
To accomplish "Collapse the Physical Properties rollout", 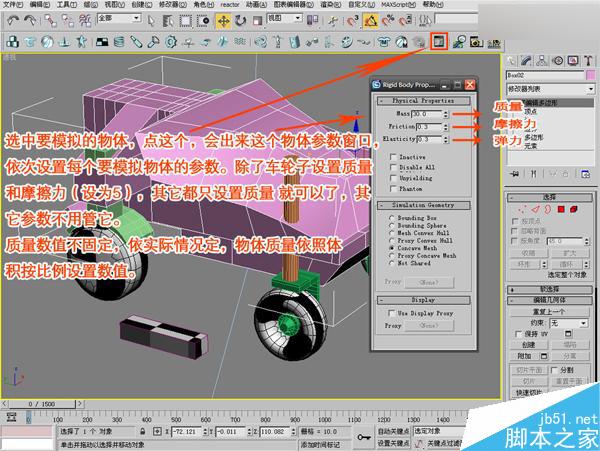I will point(424,101).
